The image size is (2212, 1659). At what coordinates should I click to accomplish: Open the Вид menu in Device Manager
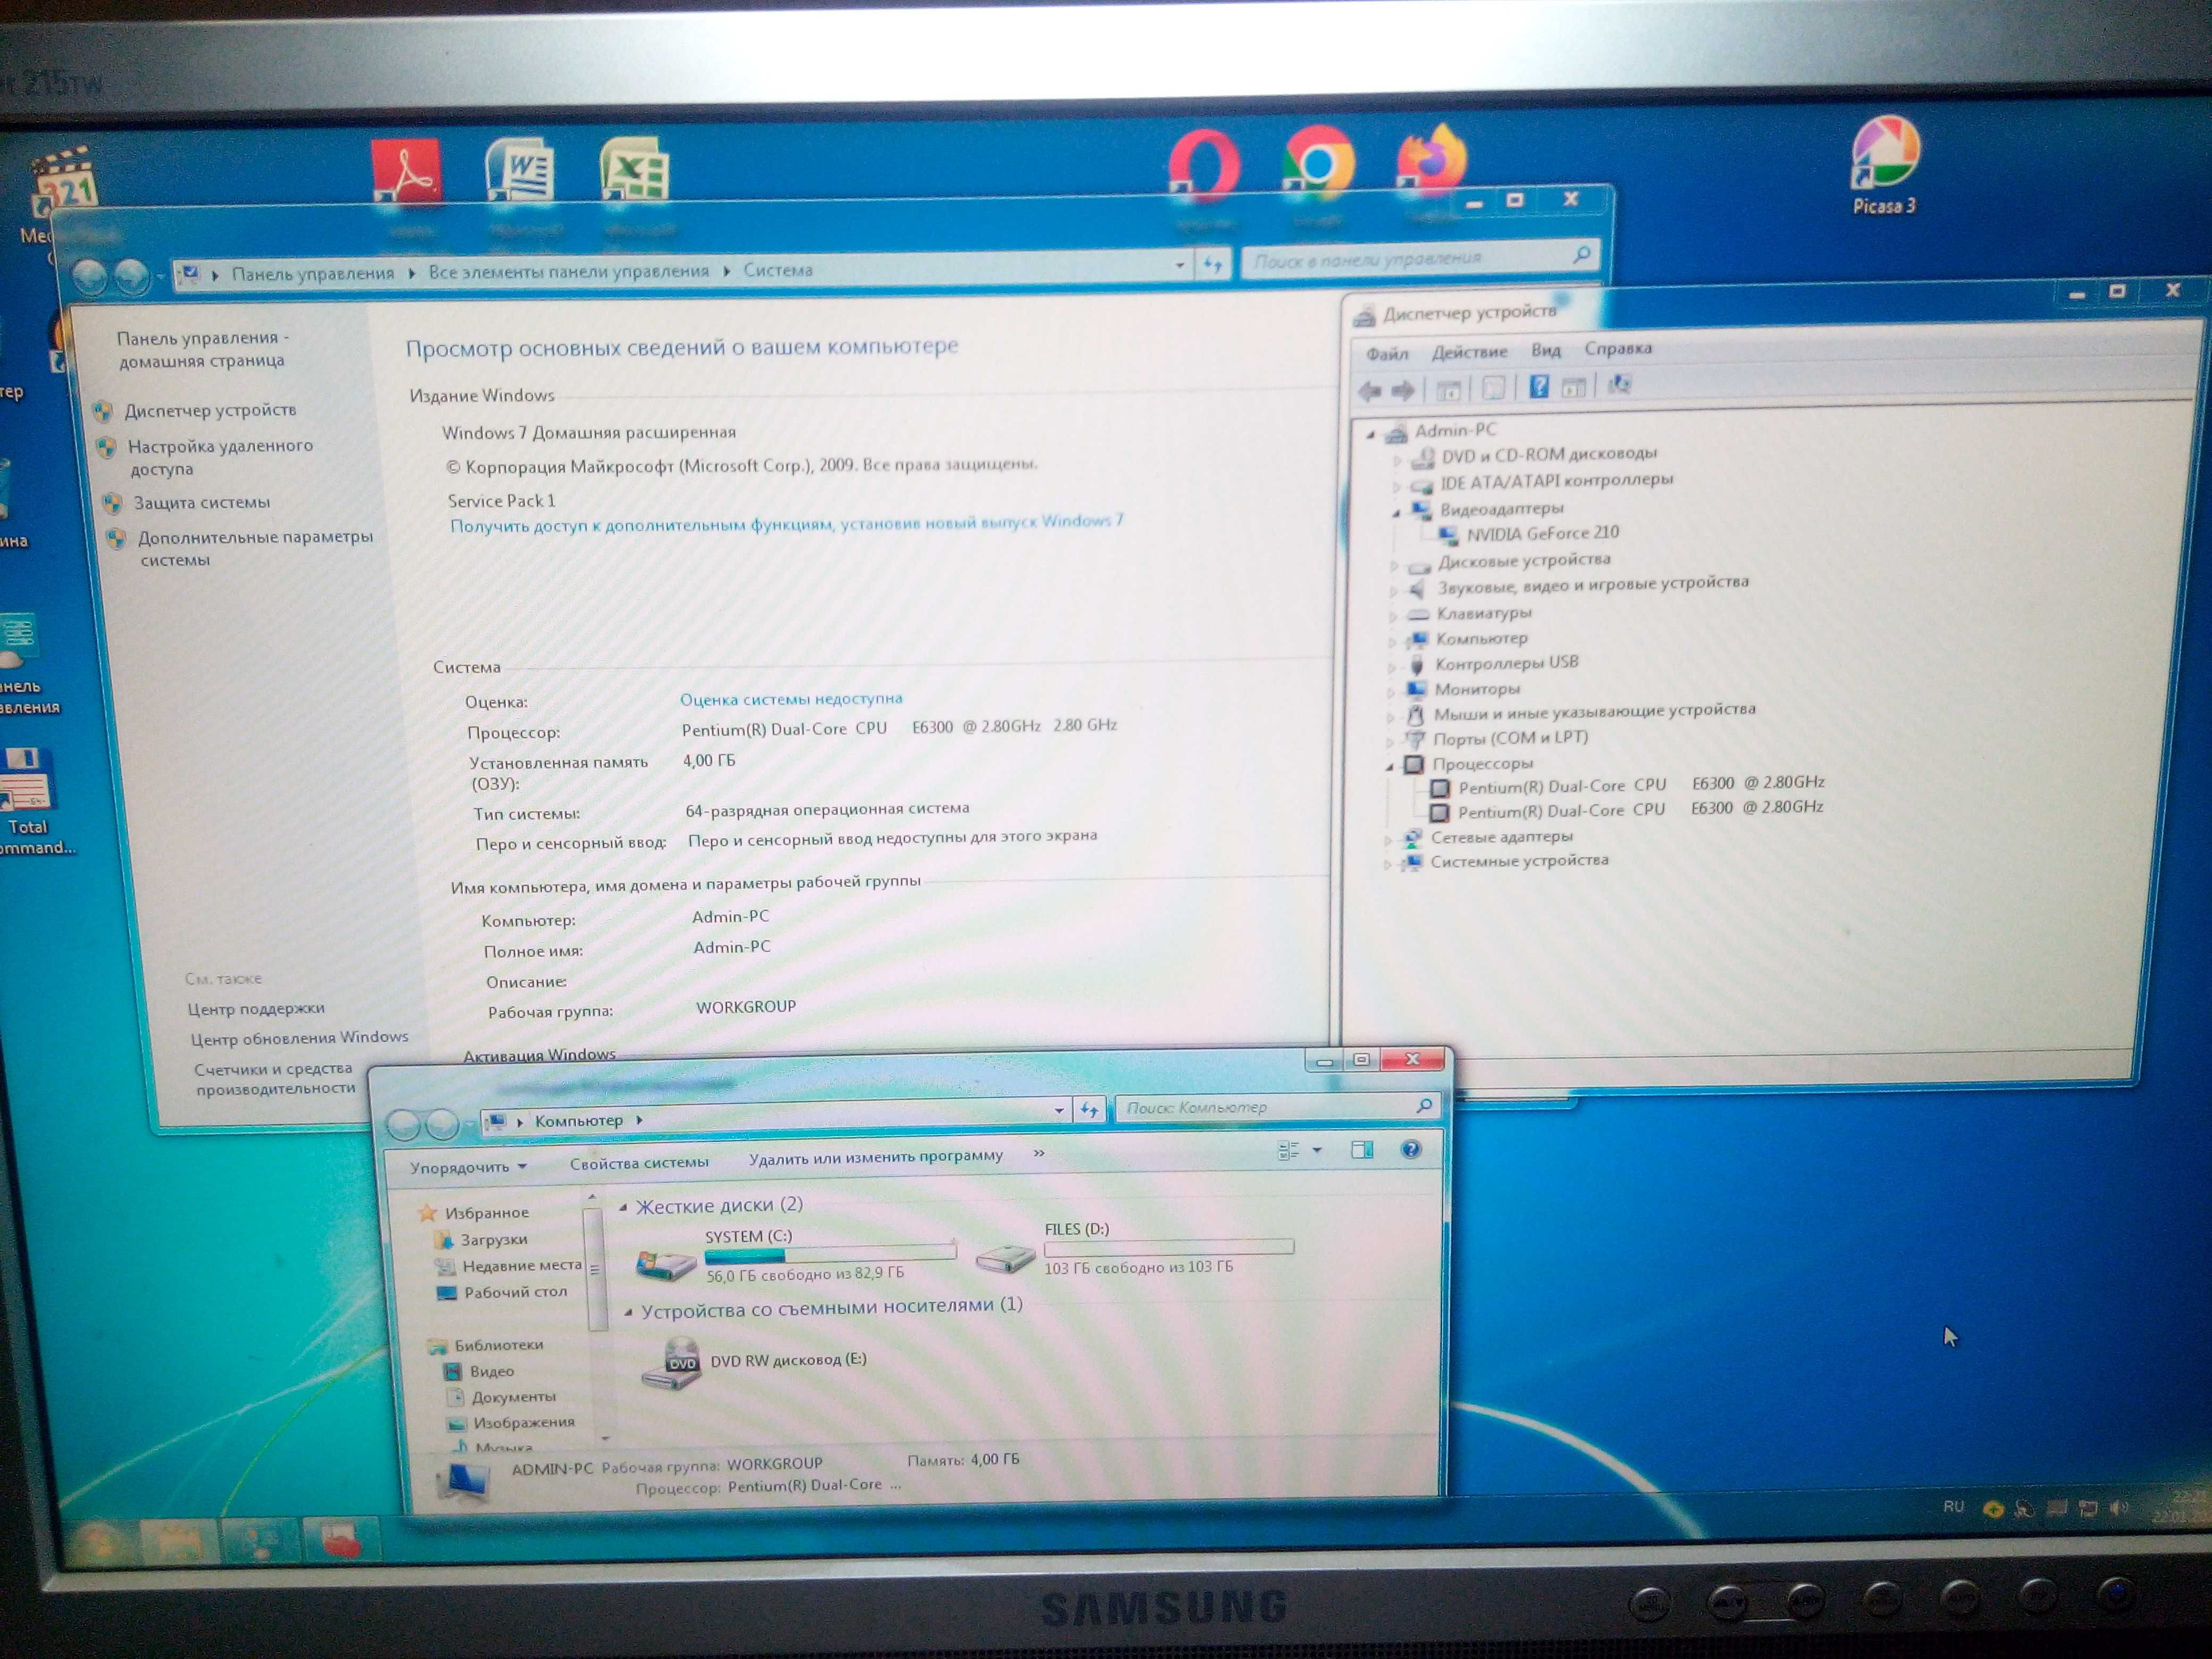(1546, 350)
